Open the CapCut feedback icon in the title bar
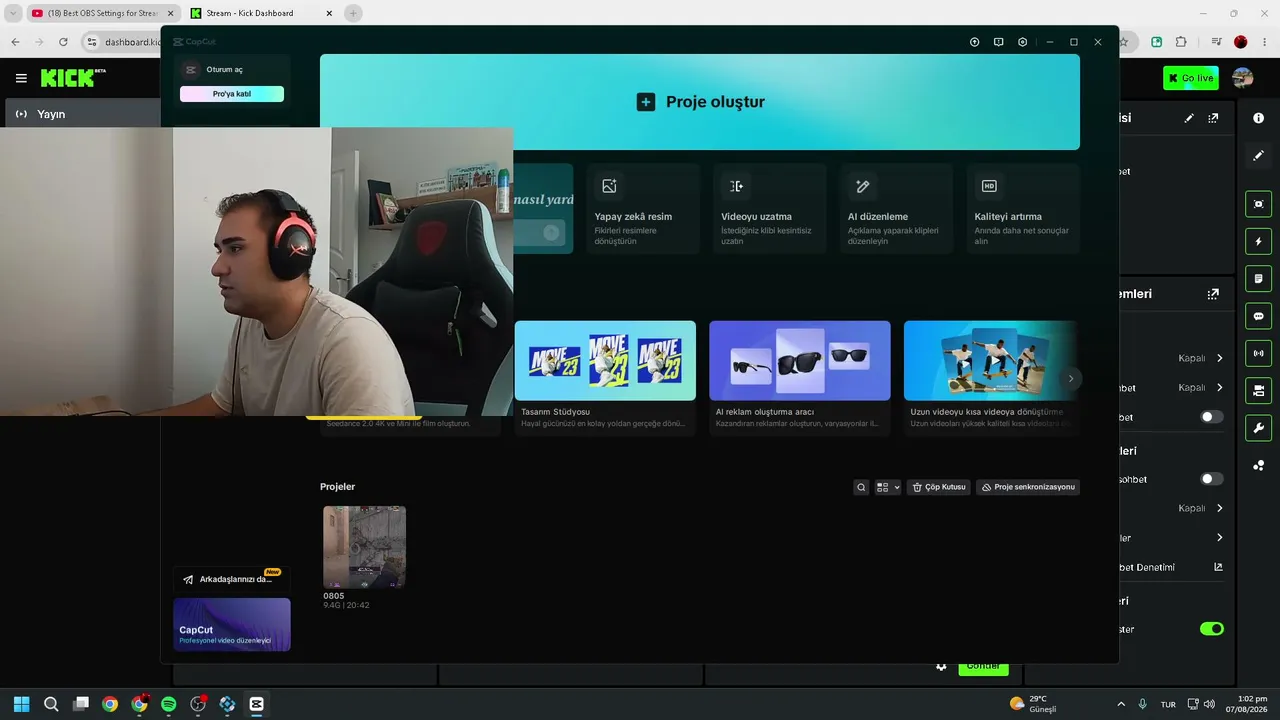The width and height of the screenshot is (1280, 720). pyautogui.click(x=999, y=42)
